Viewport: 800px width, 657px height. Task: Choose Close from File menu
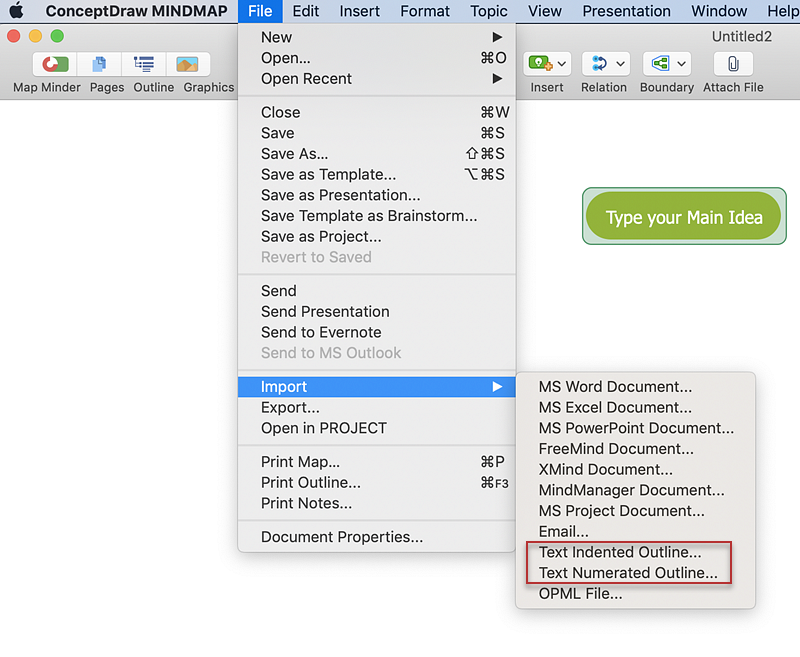377,112
